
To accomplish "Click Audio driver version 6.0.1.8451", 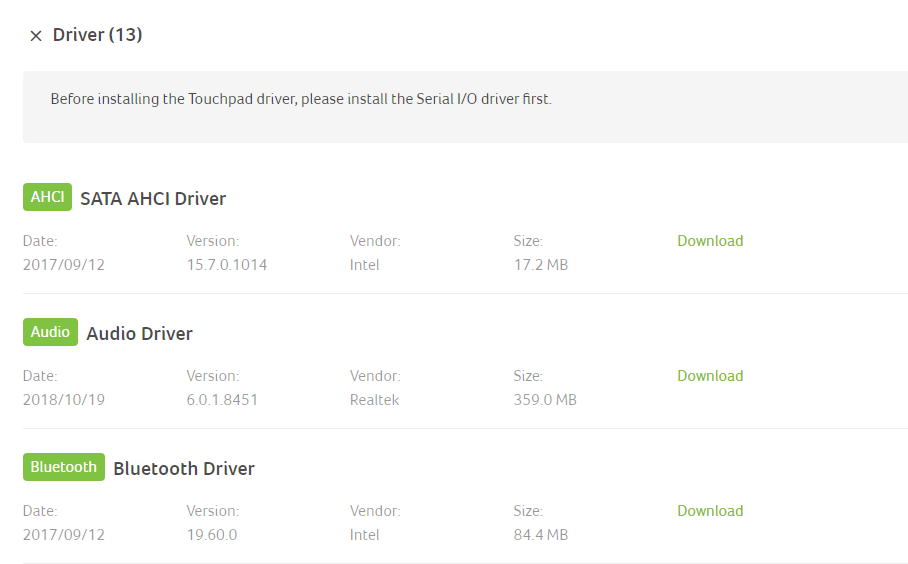I will click(x=222, y=400).
